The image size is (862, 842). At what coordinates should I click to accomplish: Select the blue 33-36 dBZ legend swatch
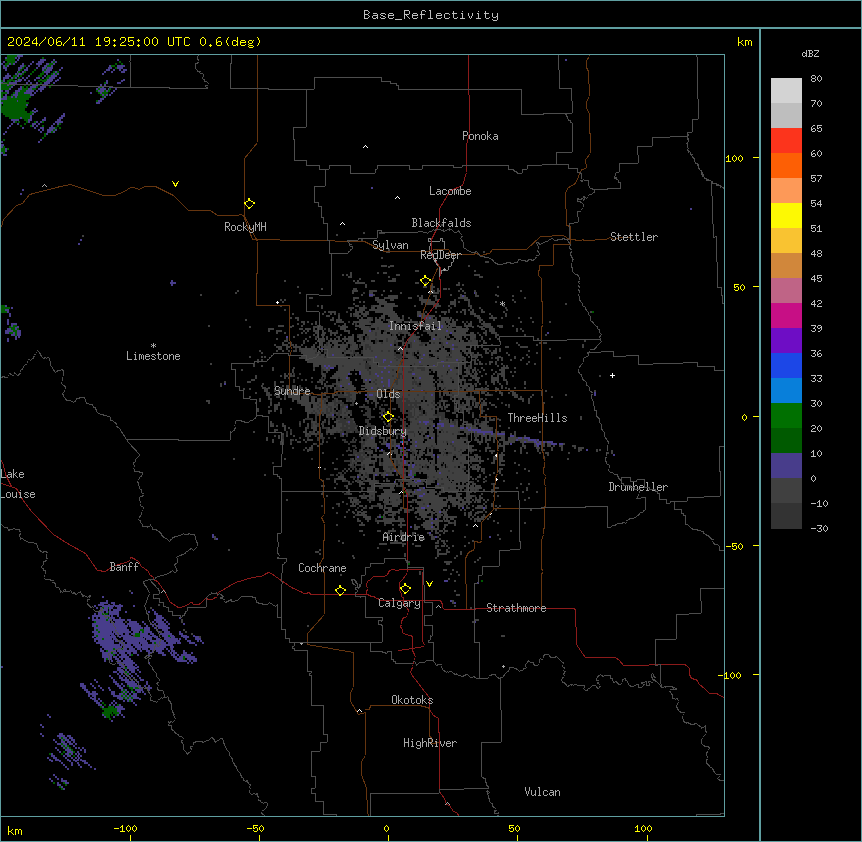786,365
